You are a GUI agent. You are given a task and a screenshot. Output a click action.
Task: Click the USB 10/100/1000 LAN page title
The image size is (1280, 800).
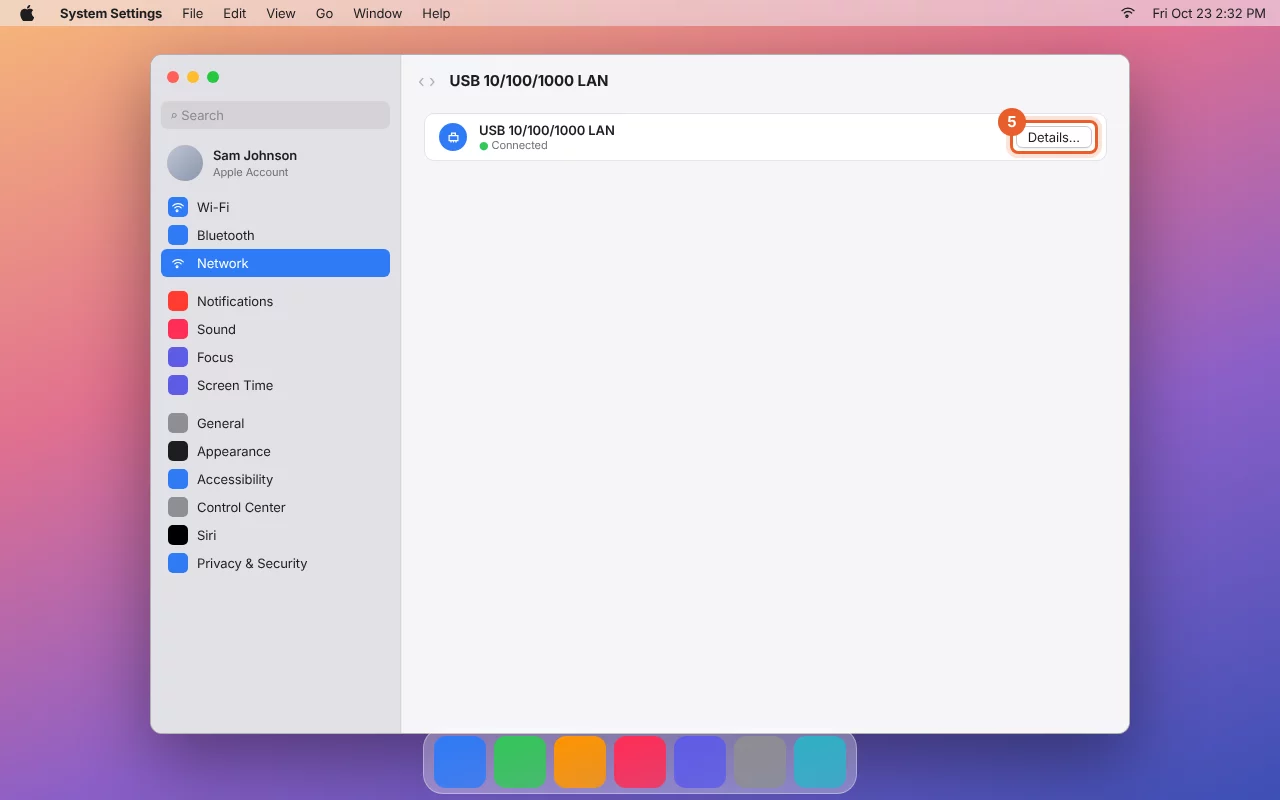529,81
